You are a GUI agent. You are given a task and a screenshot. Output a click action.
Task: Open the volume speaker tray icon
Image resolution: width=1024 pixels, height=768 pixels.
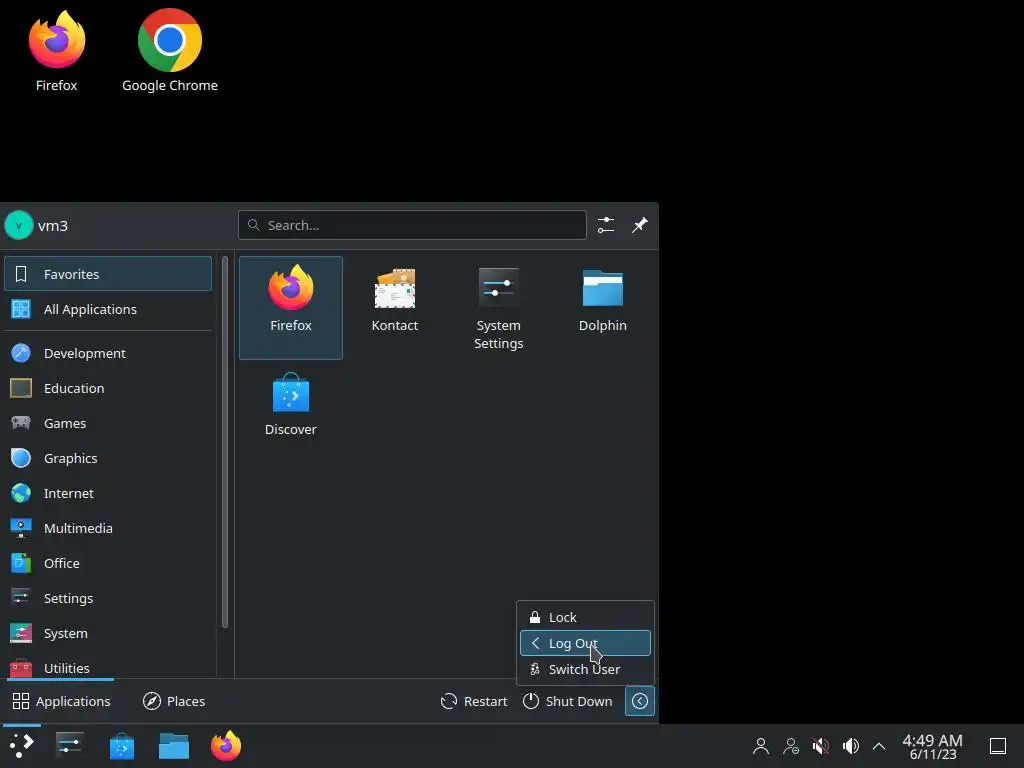pos(850,746)
